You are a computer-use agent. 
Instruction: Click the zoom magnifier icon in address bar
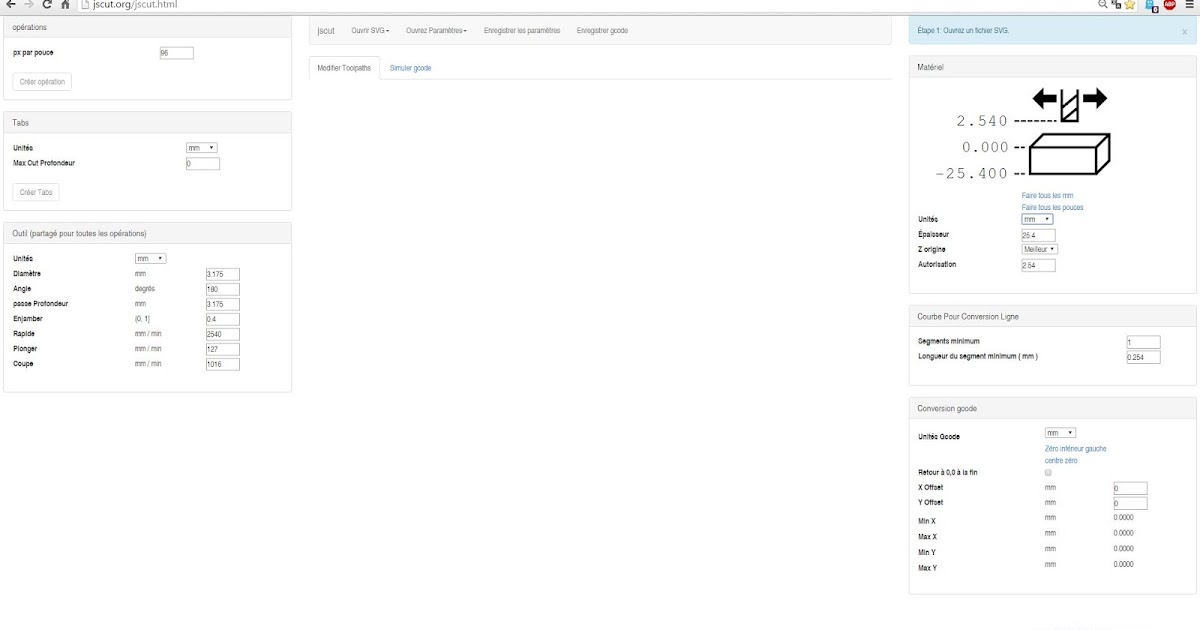[1103, 4]
